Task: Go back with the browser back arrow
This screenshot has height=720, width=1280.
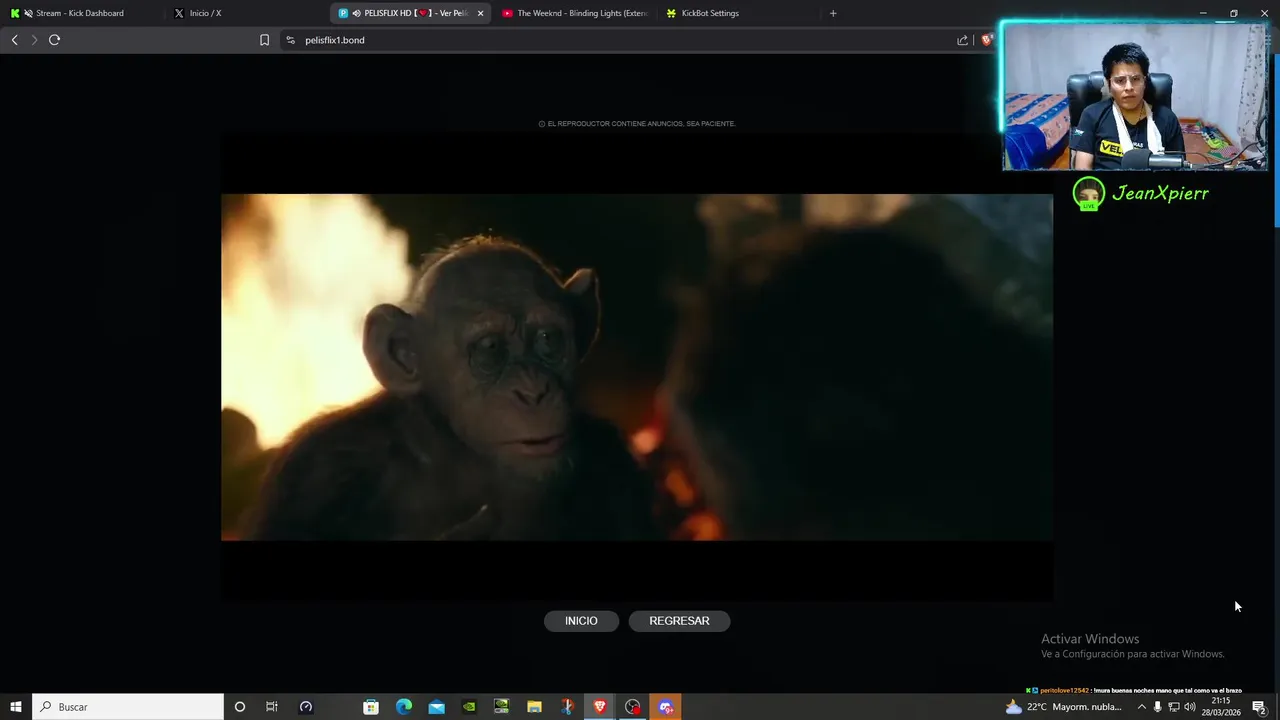Action: coord(14,40)
